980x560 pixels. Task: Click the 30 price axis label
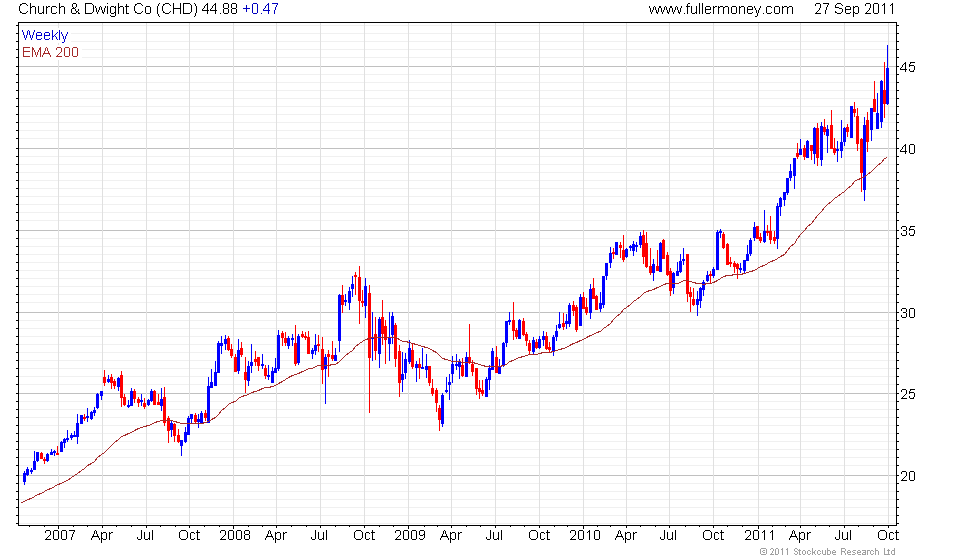point(908,313)
